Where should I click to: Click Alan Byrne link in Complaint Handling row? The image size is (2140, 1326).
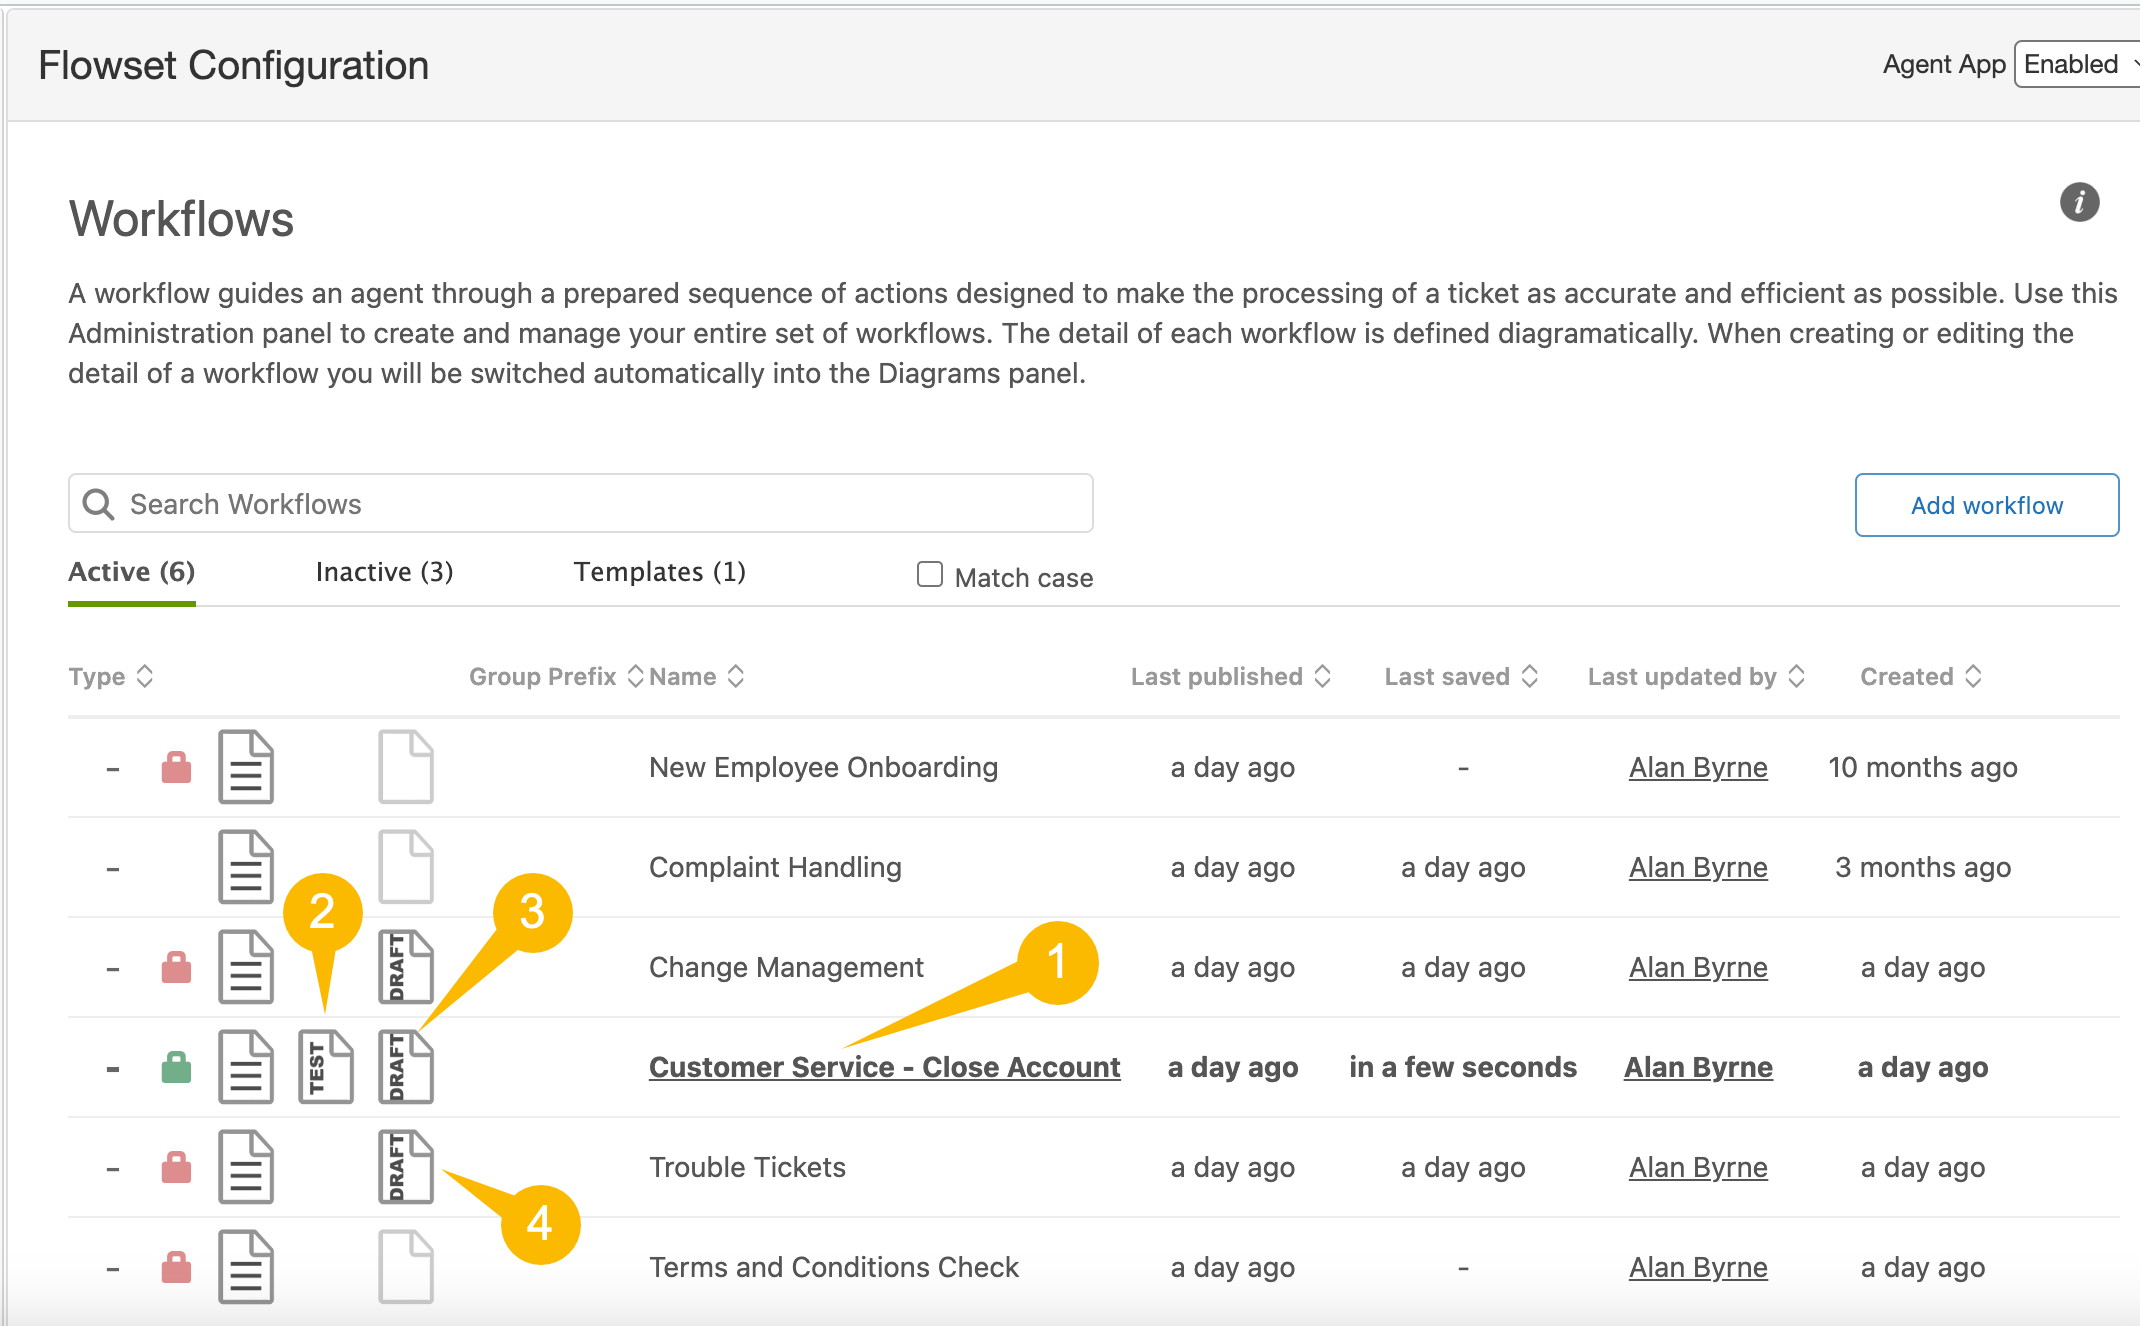(x=1698, y=867)
